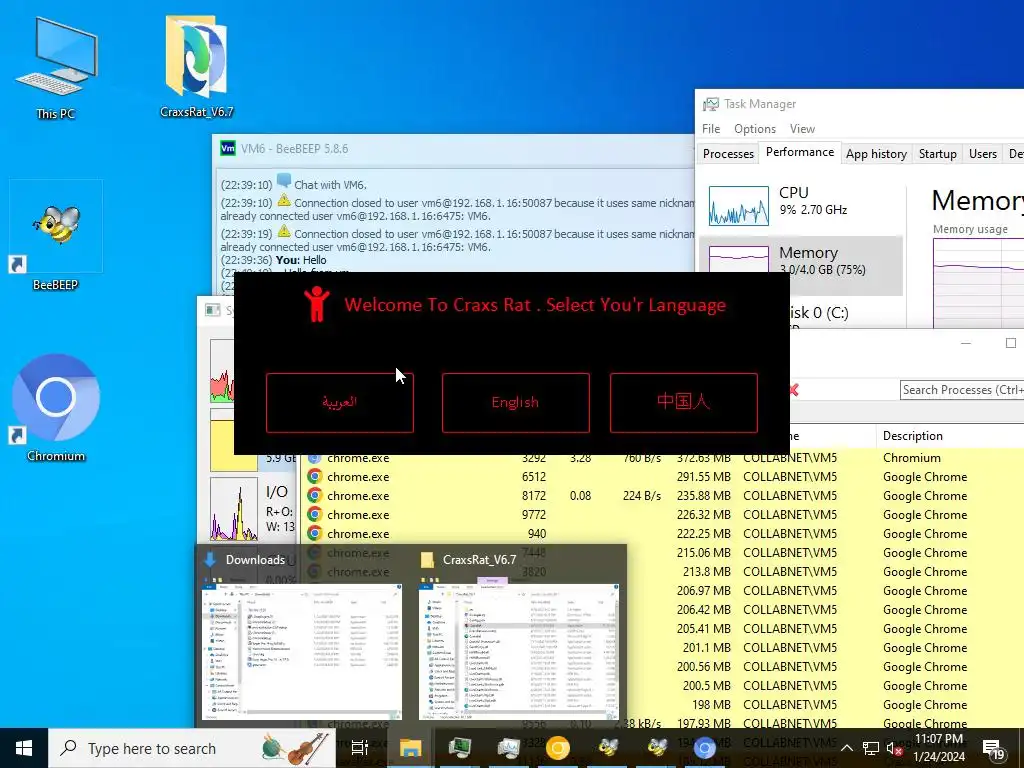The height and width of the screenshot is (768, 1024).
Task: Open network status tray icon
Action: (x=871, y=748)
